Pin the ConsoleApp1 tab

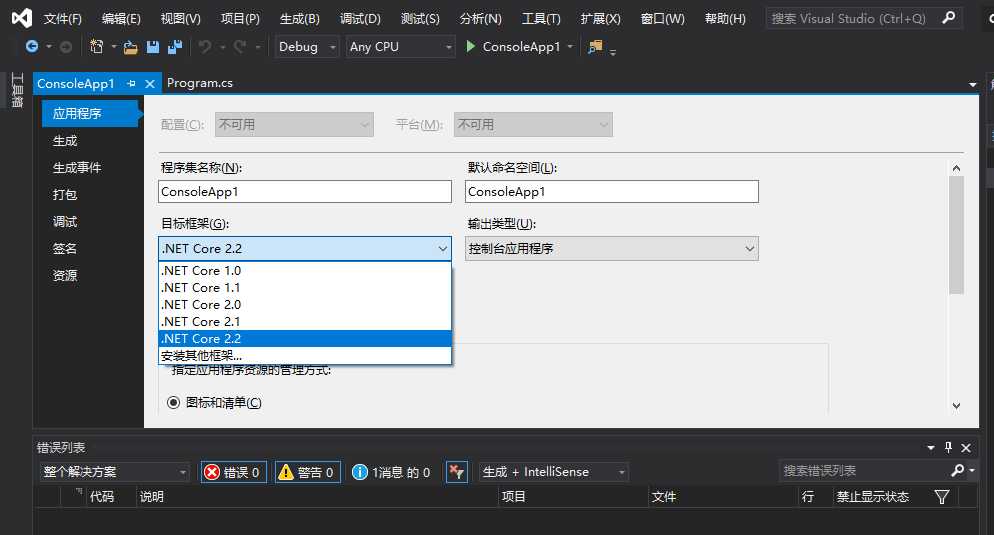(x=131, y=83)
